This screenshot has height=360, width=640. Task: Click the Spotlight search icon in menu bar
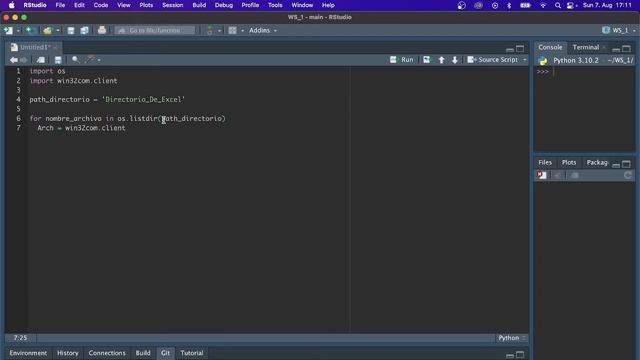coord(558,5)
